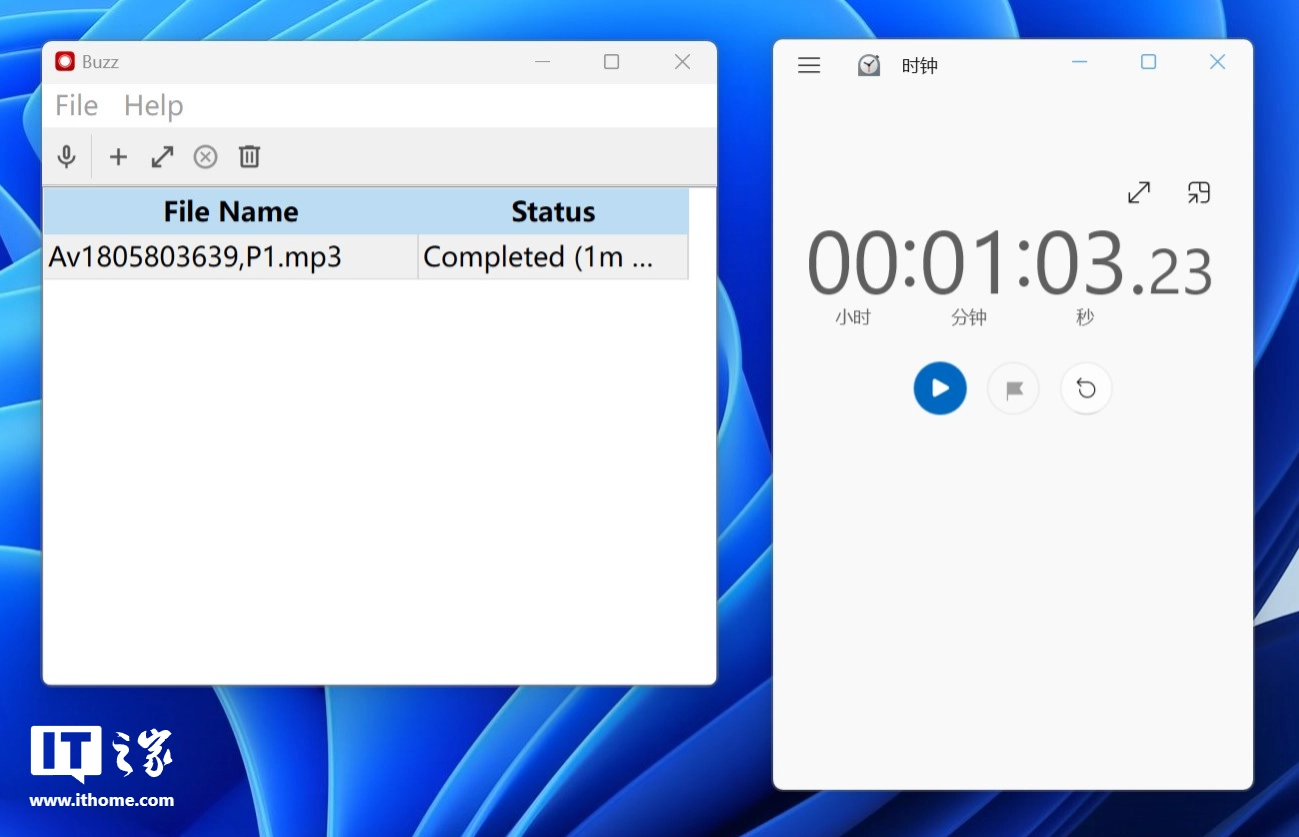Viewport: 1299px width, 837px height.
Task: Maximize the Clock window
Action: tap(1148, 62)
